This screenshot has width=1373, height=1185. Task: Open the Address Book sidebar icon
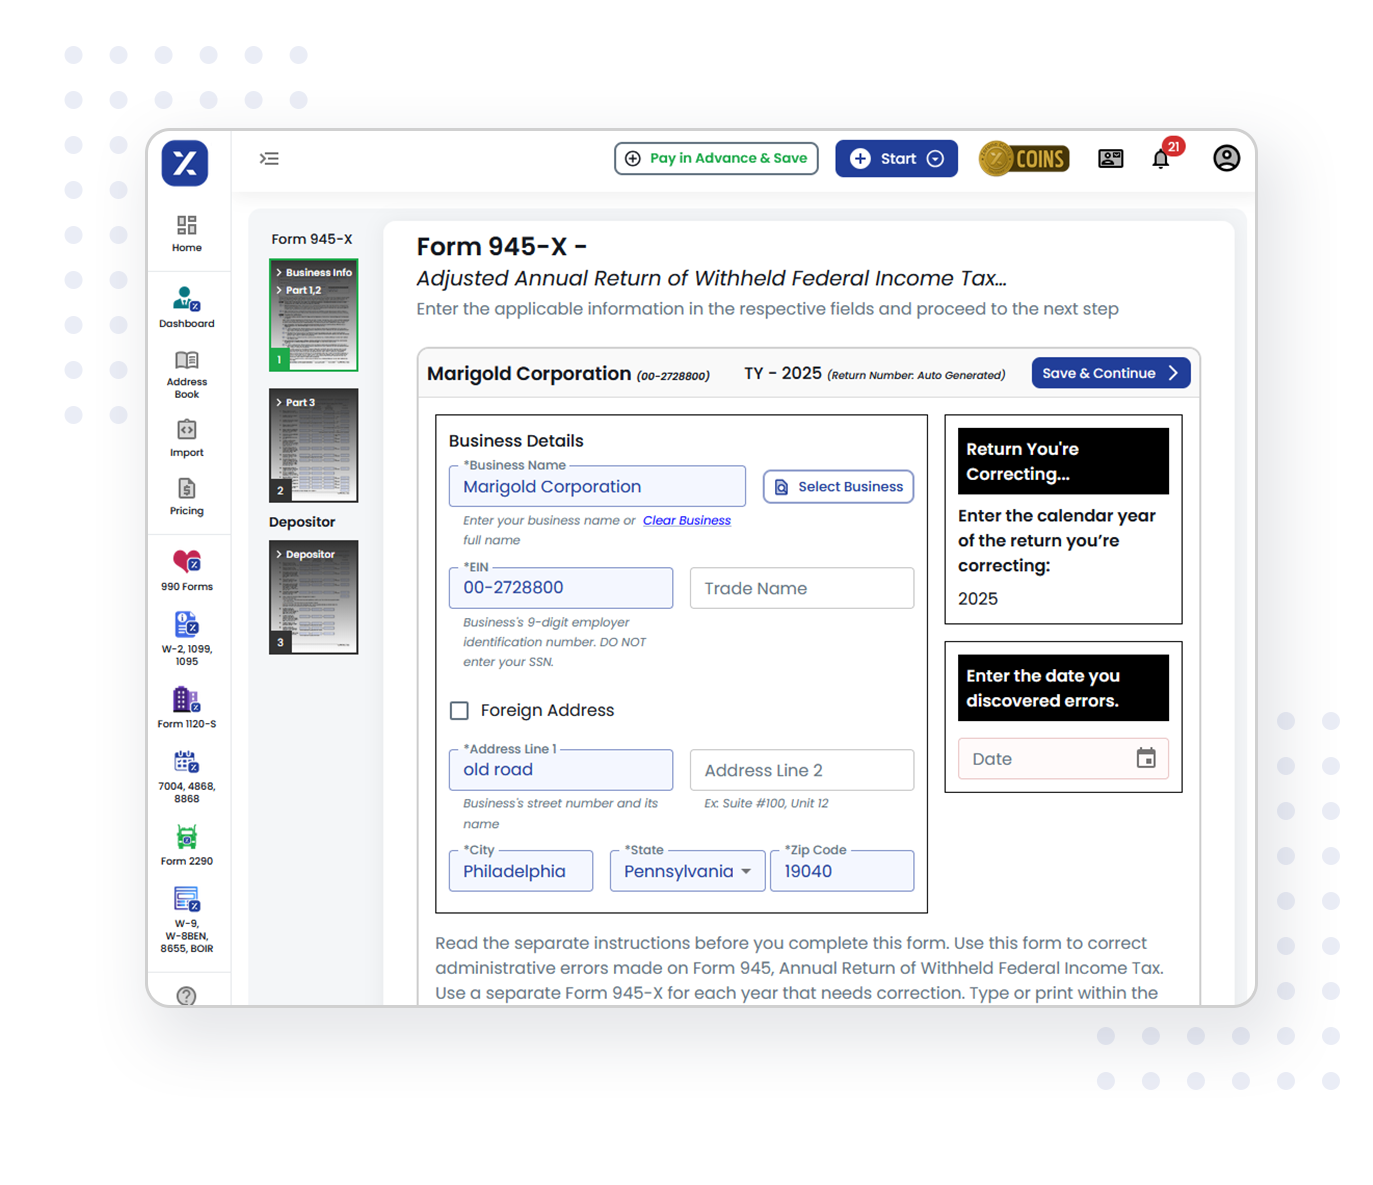pos(186,372)
